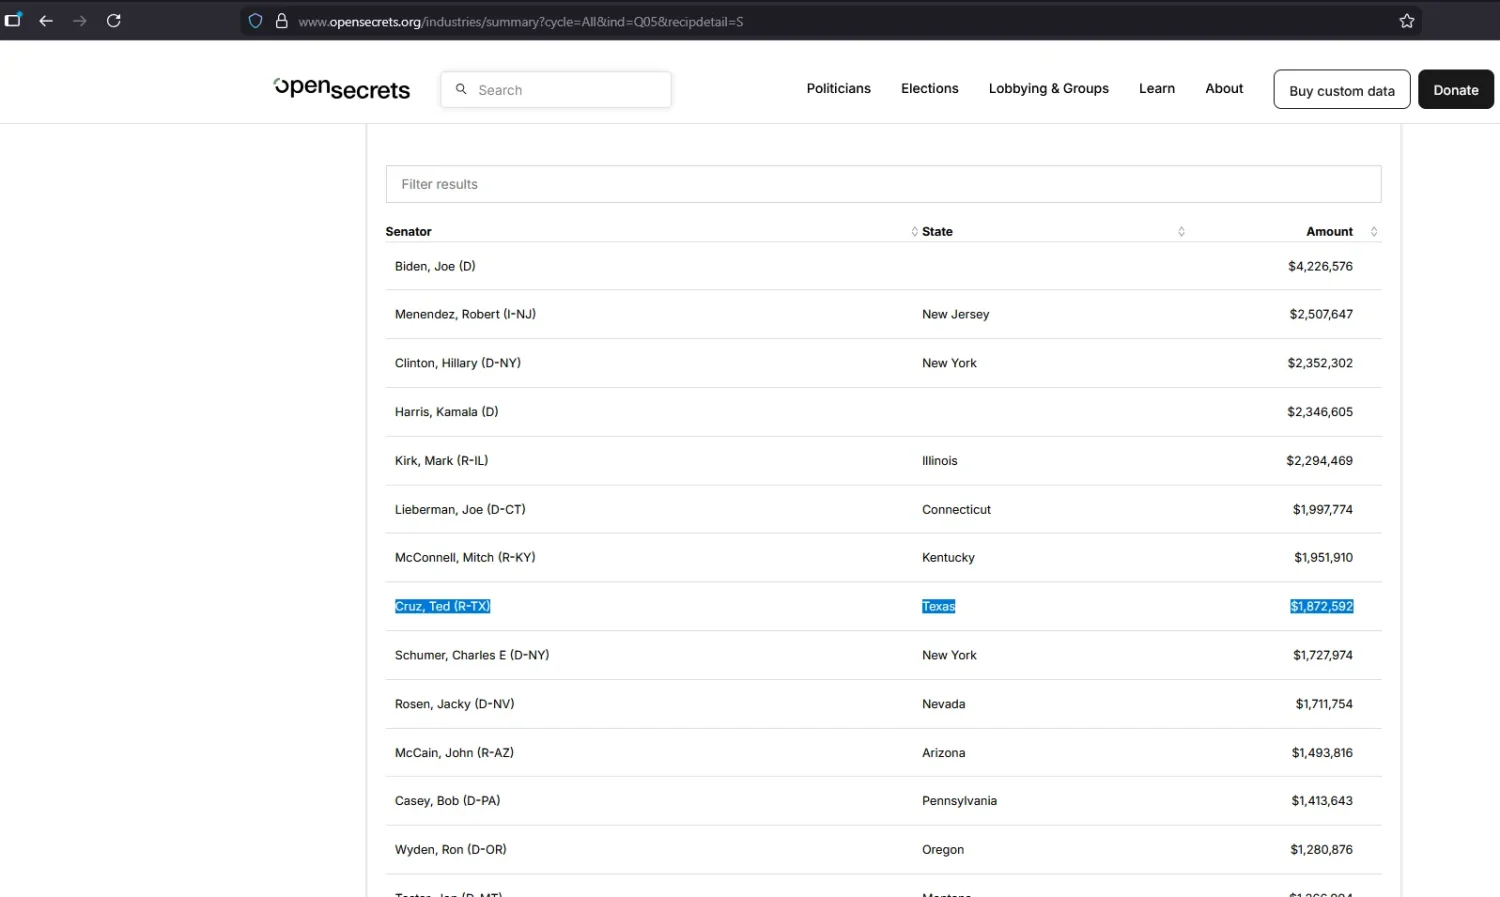
Task: Click the Illinois state cell
Action: [939, 461]
